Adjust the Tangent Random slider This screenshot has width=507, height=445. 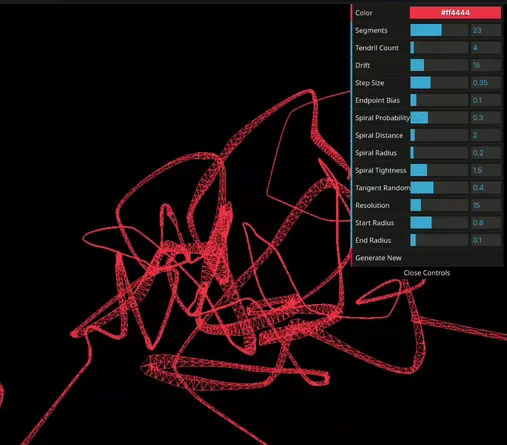[439, 188]
